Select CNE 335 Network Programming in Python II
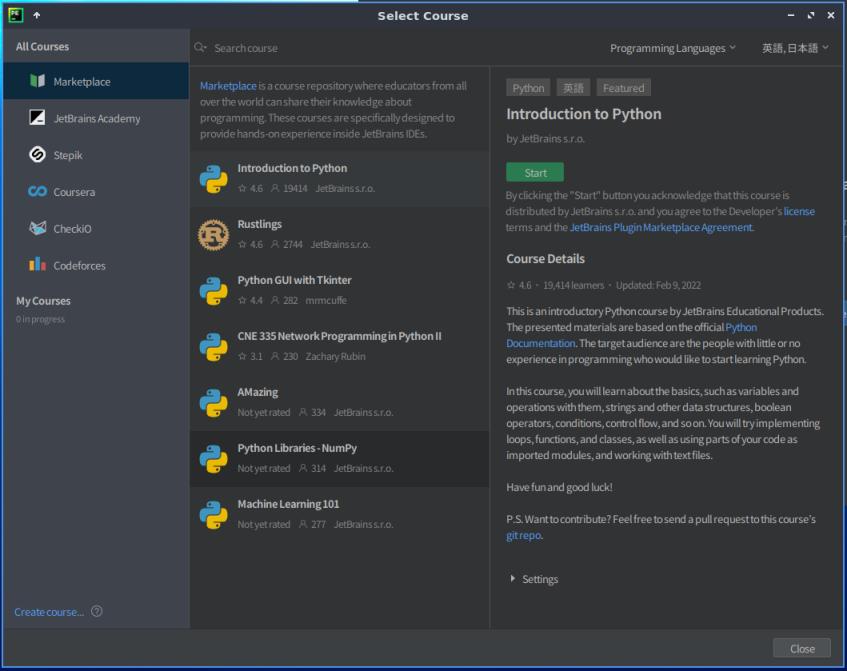Viewport: 847px width, 671px height. [x=339, y=336]
